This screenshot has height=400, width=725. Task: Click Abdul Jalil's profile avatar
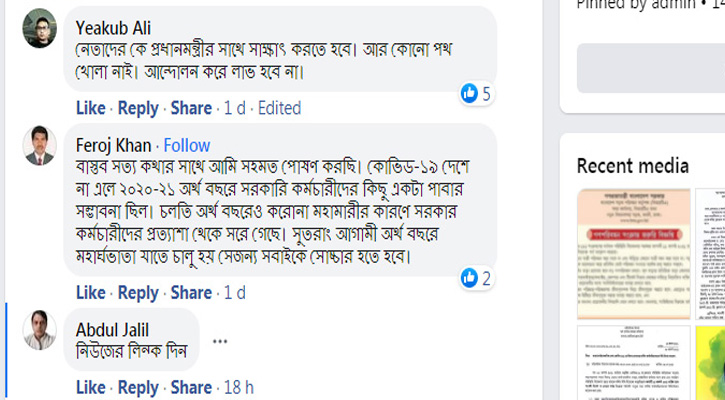point(39,329)
